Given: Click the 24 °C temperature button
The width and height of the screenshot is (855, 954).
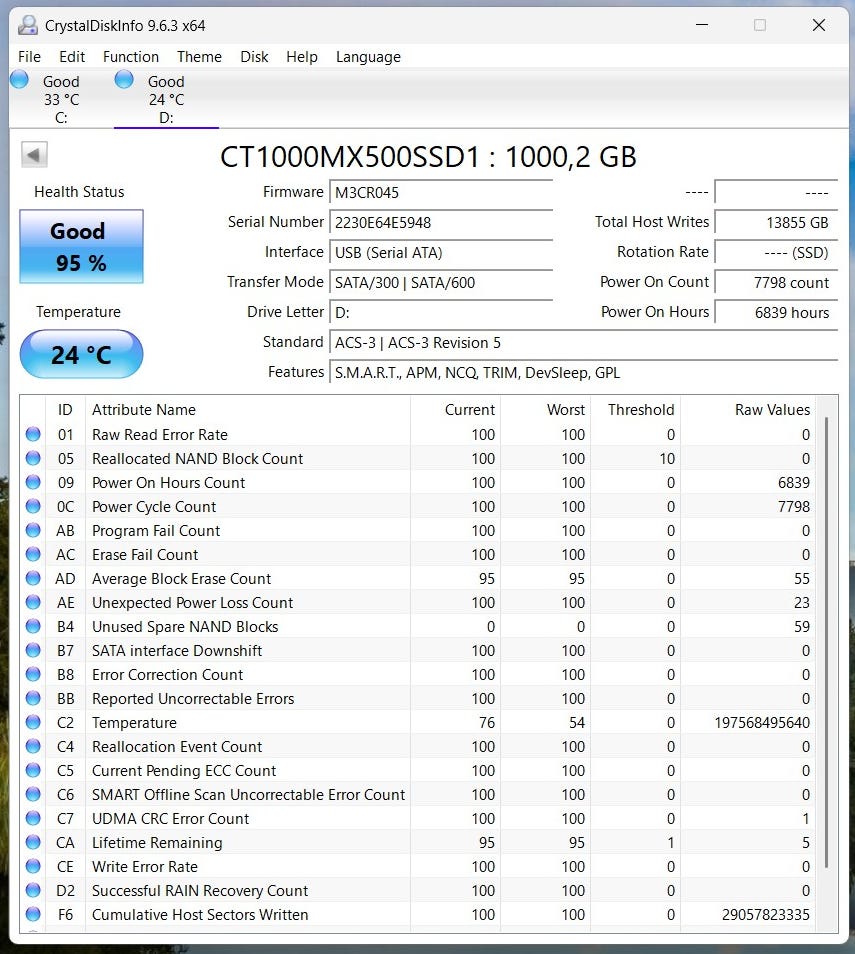Looking at the screenshot, I should 82,354.
